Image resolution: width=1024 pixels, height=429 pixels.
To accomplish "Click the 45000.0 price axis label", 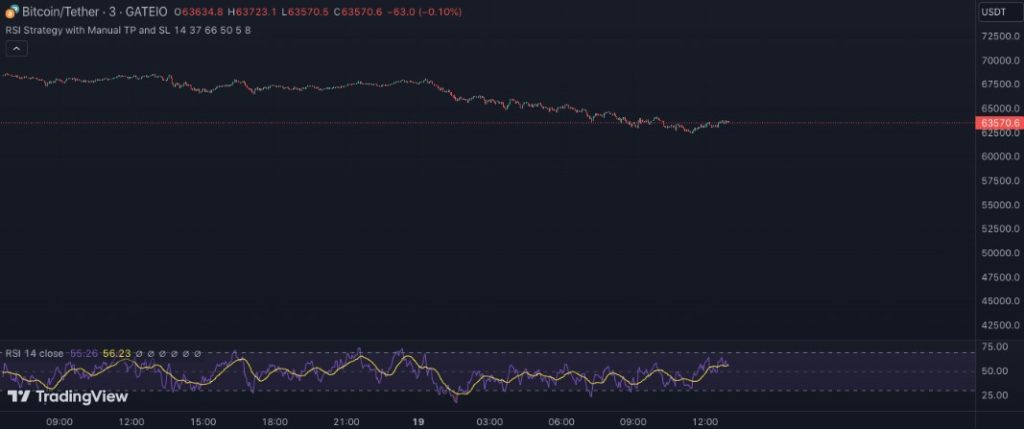I will pyautogui.click(x=1000, y=301).
